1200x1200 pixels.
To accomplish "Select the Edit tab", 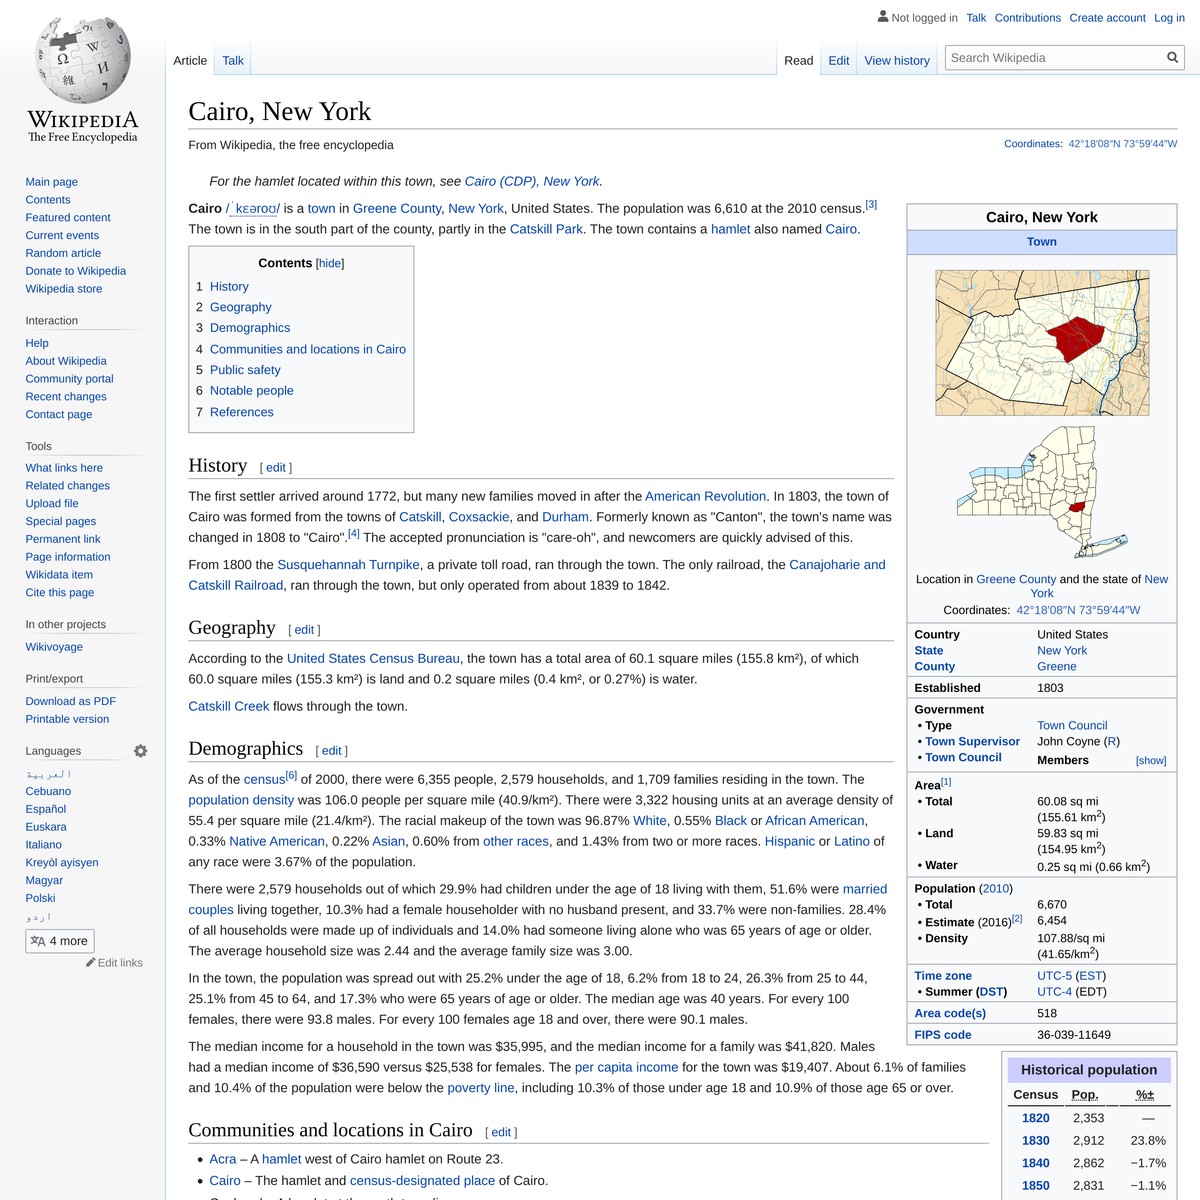I will (x=838, y=60).
